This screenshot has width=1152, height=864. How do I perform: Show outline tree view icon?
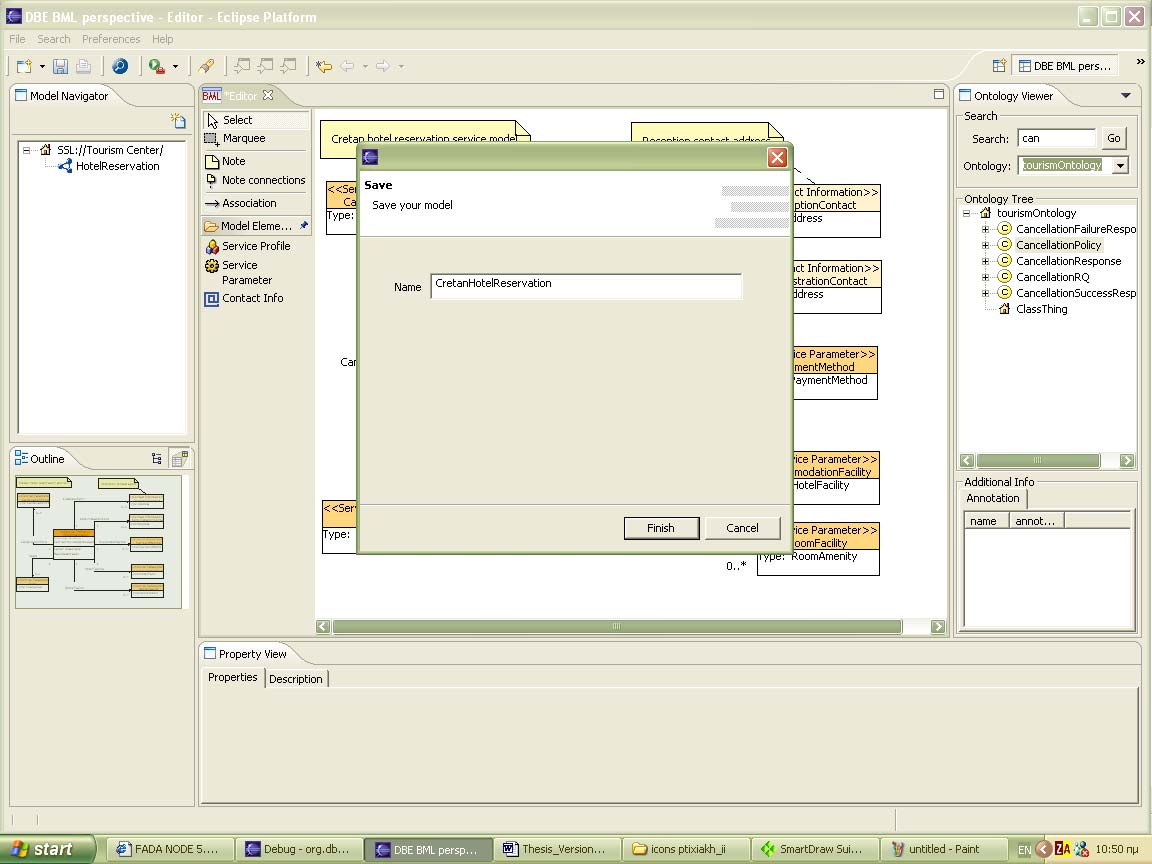click(156, 458)
